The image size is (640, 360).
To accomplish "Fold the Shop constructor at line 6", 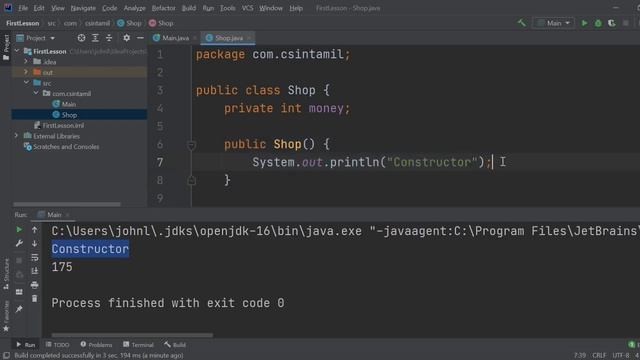I will click(191, 144).
